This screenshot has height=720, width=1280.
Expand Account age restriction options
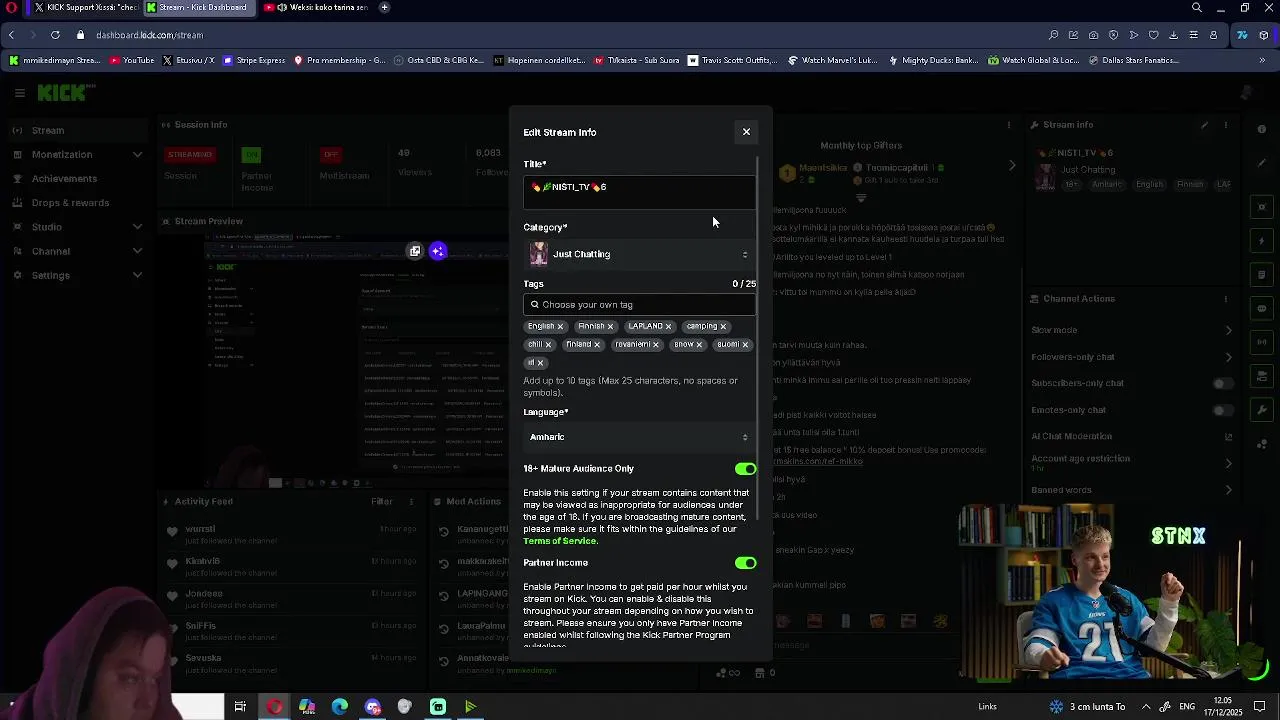pyautogui.click(x=1229, y=463)
